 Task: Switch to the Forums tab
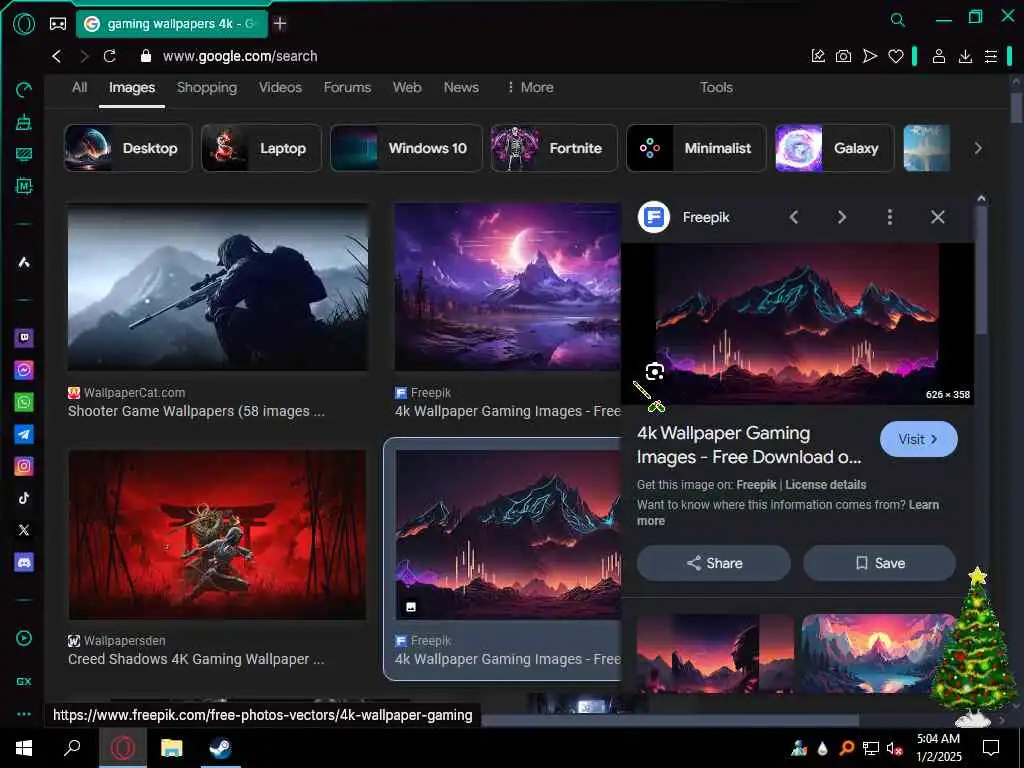[x=347, y=88]
